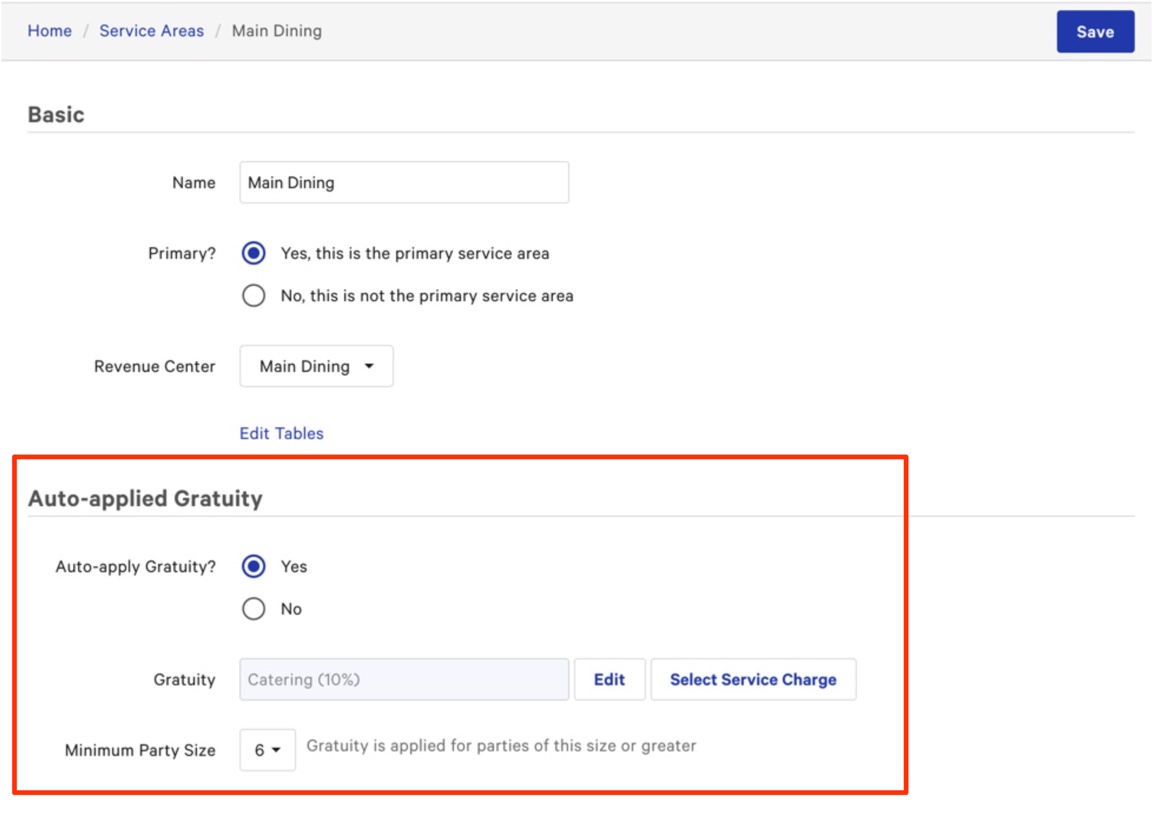The width and height of the screenshot is (1173, 813).
Task: Open the Service Areas breadcrumb link
Action: (151, 31)
